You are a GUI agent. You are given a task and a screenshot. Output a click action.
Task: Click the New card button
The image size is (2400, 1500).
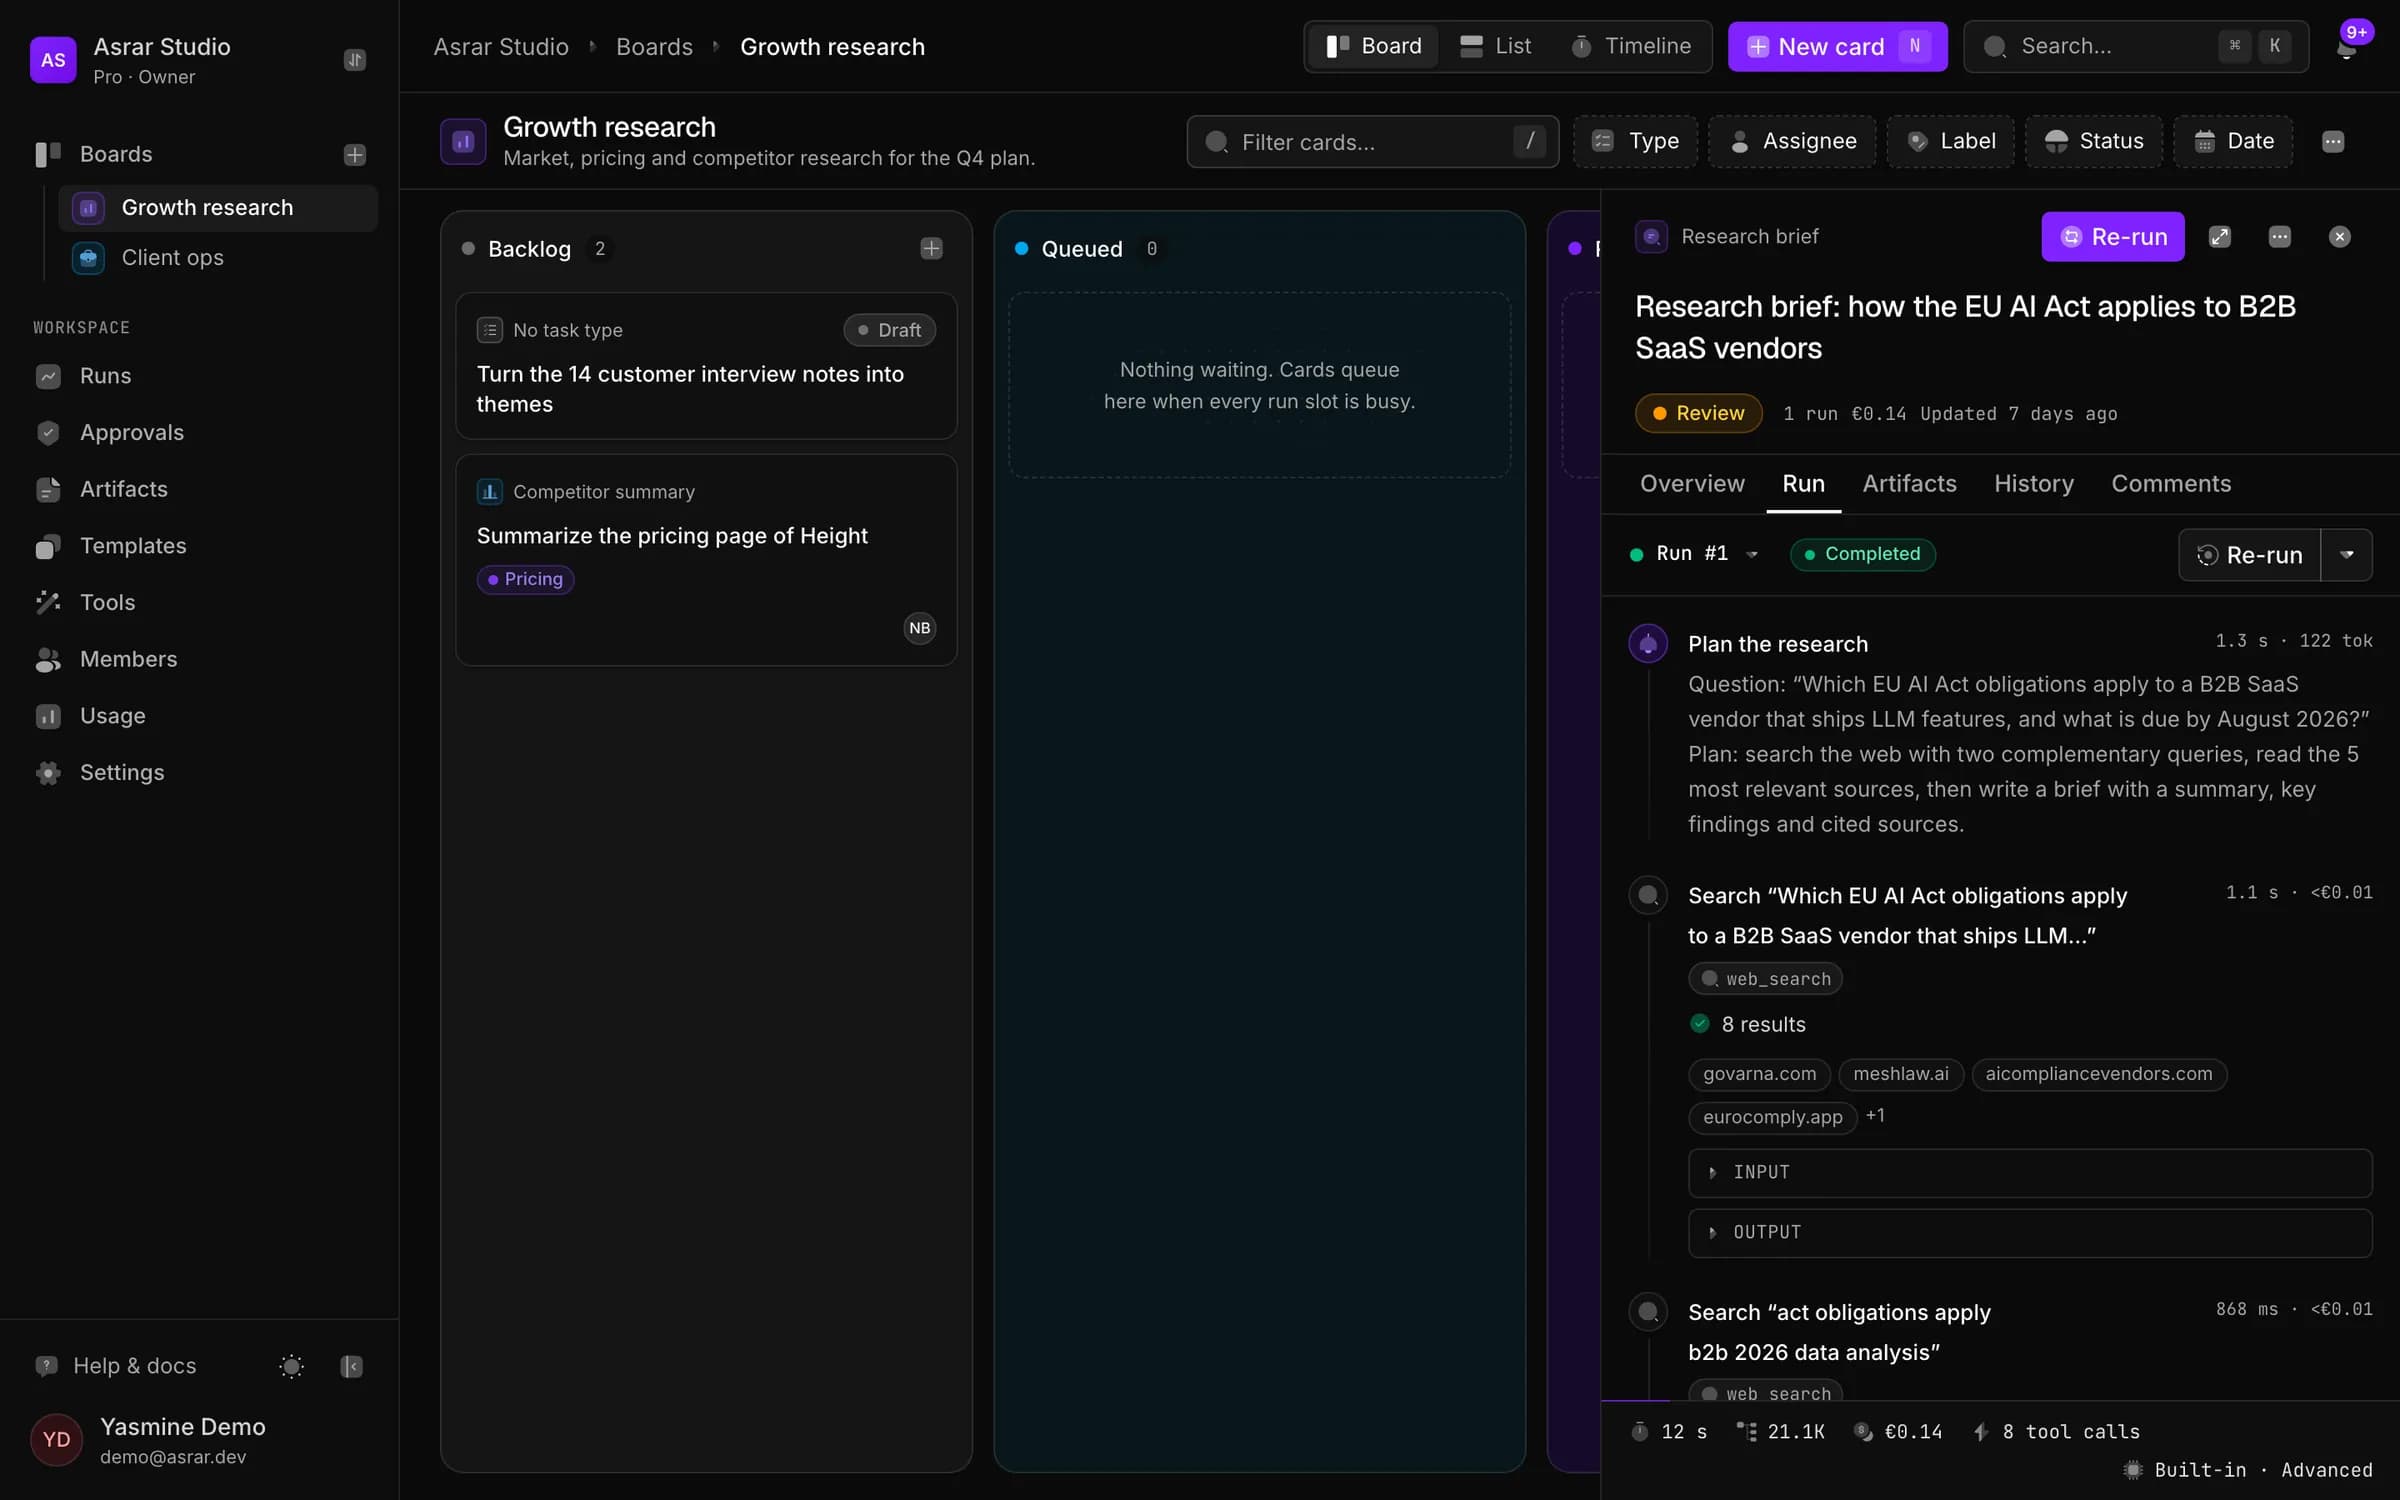coord(1837,47)
